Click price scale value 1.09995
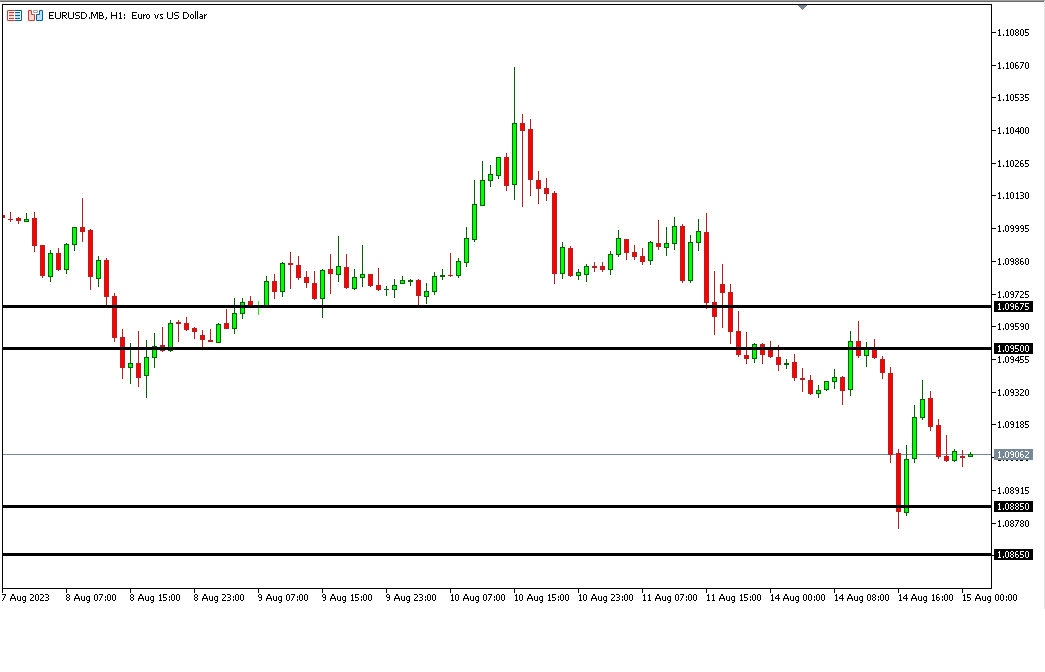 point(1013,229)
